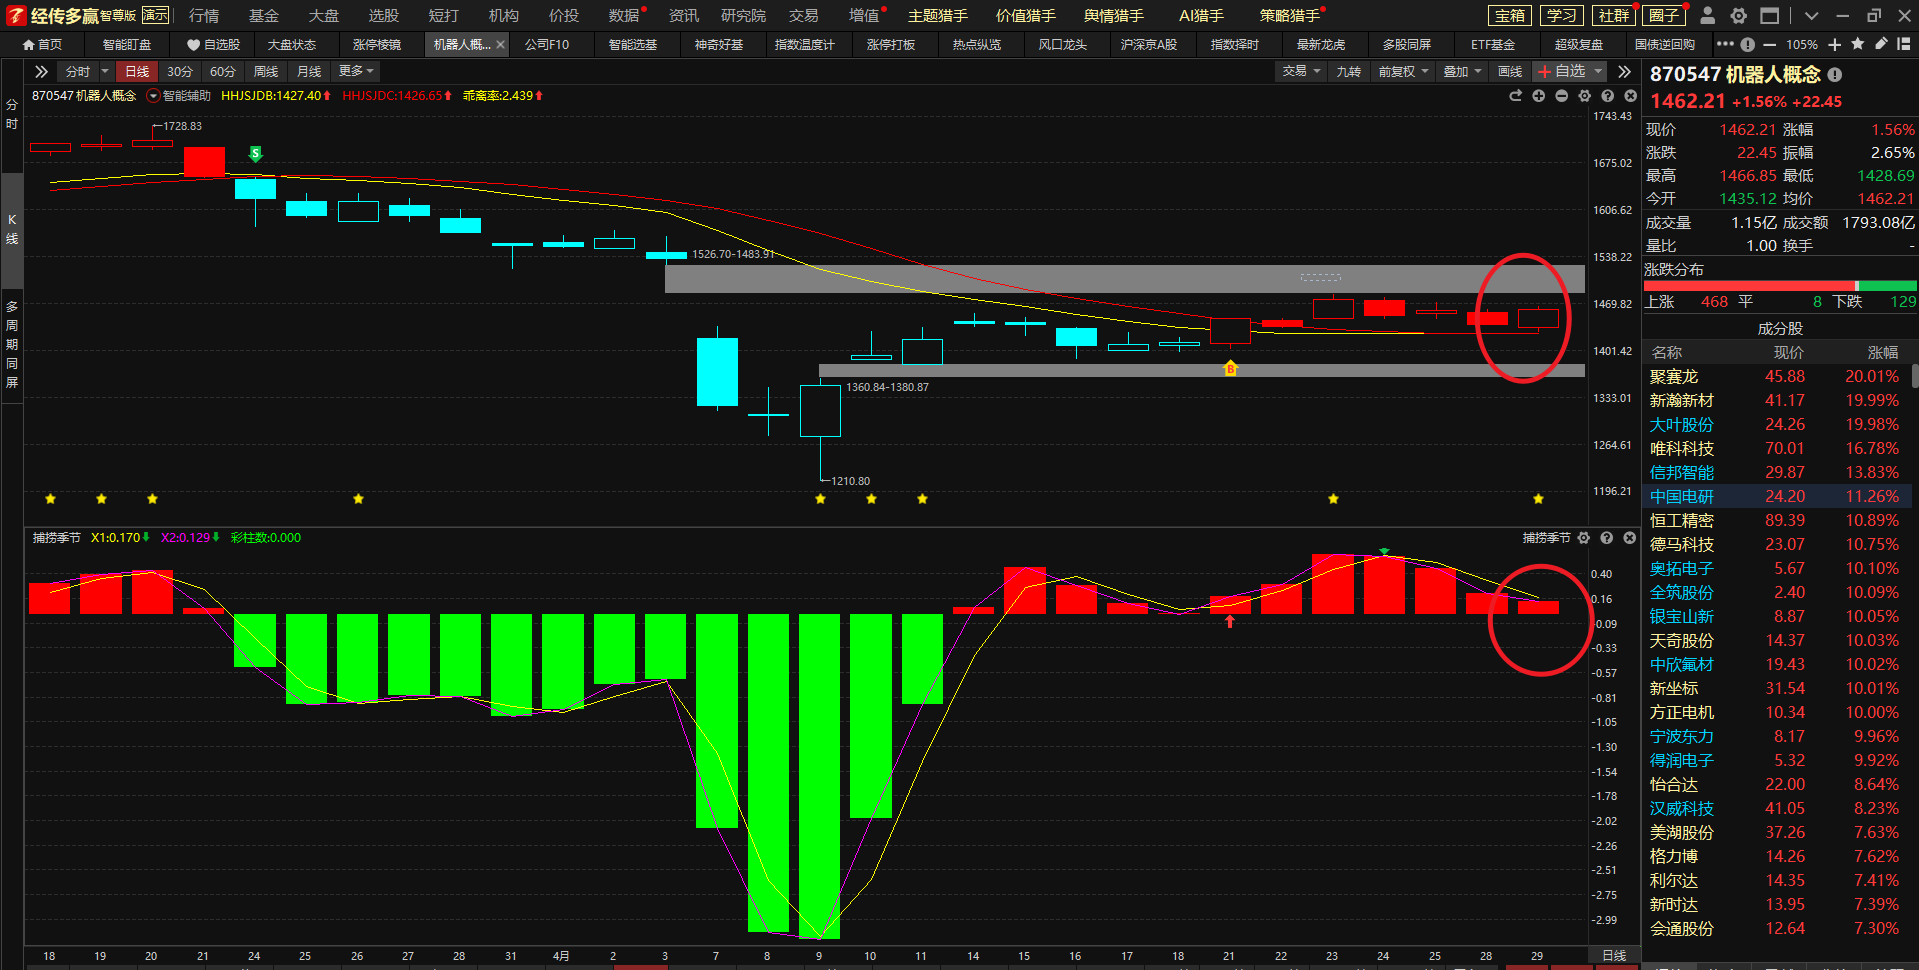
Task: Open the 选股 menu
Action: [383, 16]
